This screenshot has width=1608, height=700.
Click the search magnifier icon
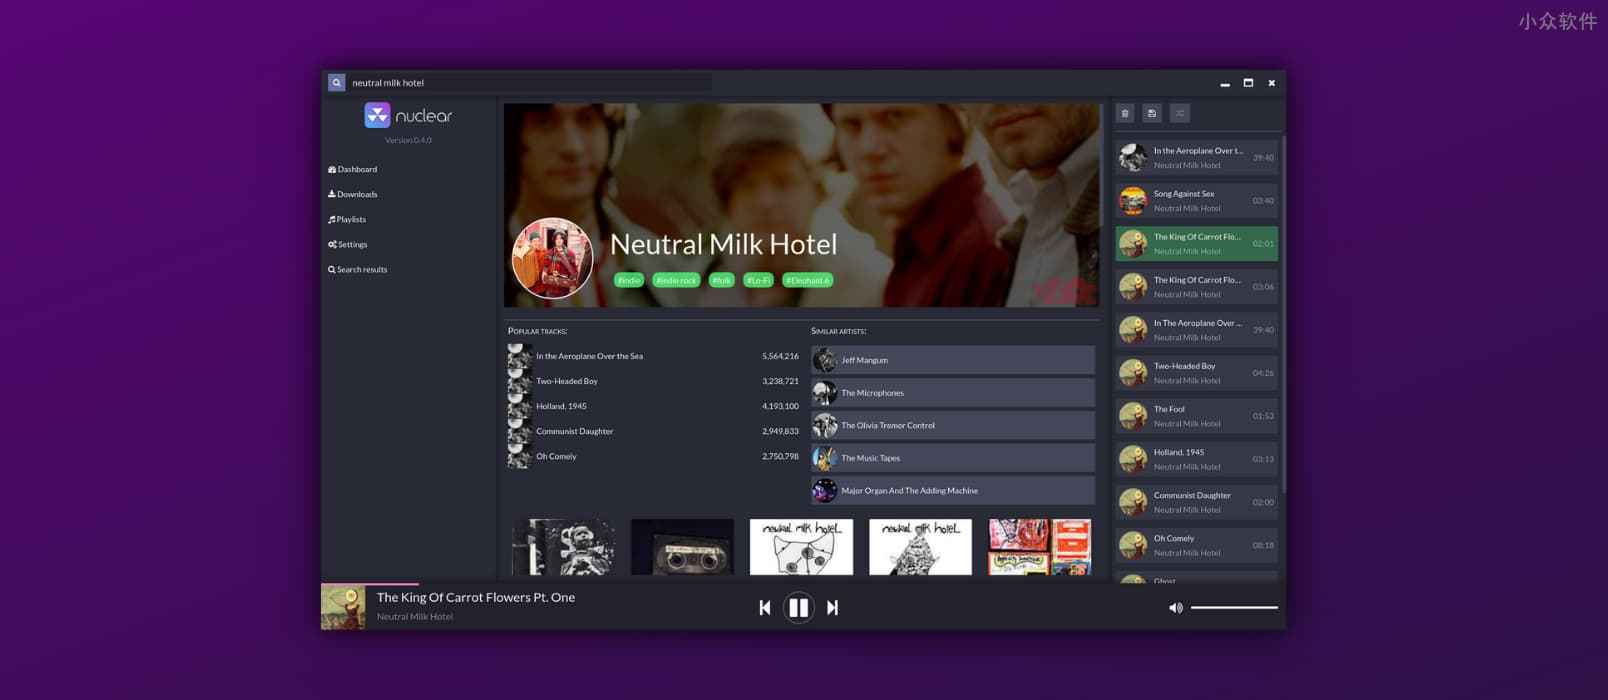337,83
